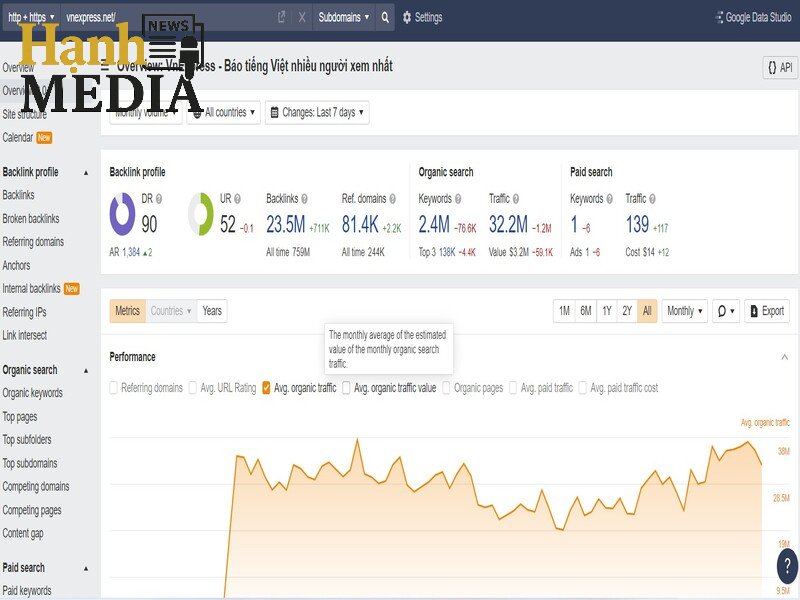
Task: Open the link in new tab icon
Action: tap(282, 18)
